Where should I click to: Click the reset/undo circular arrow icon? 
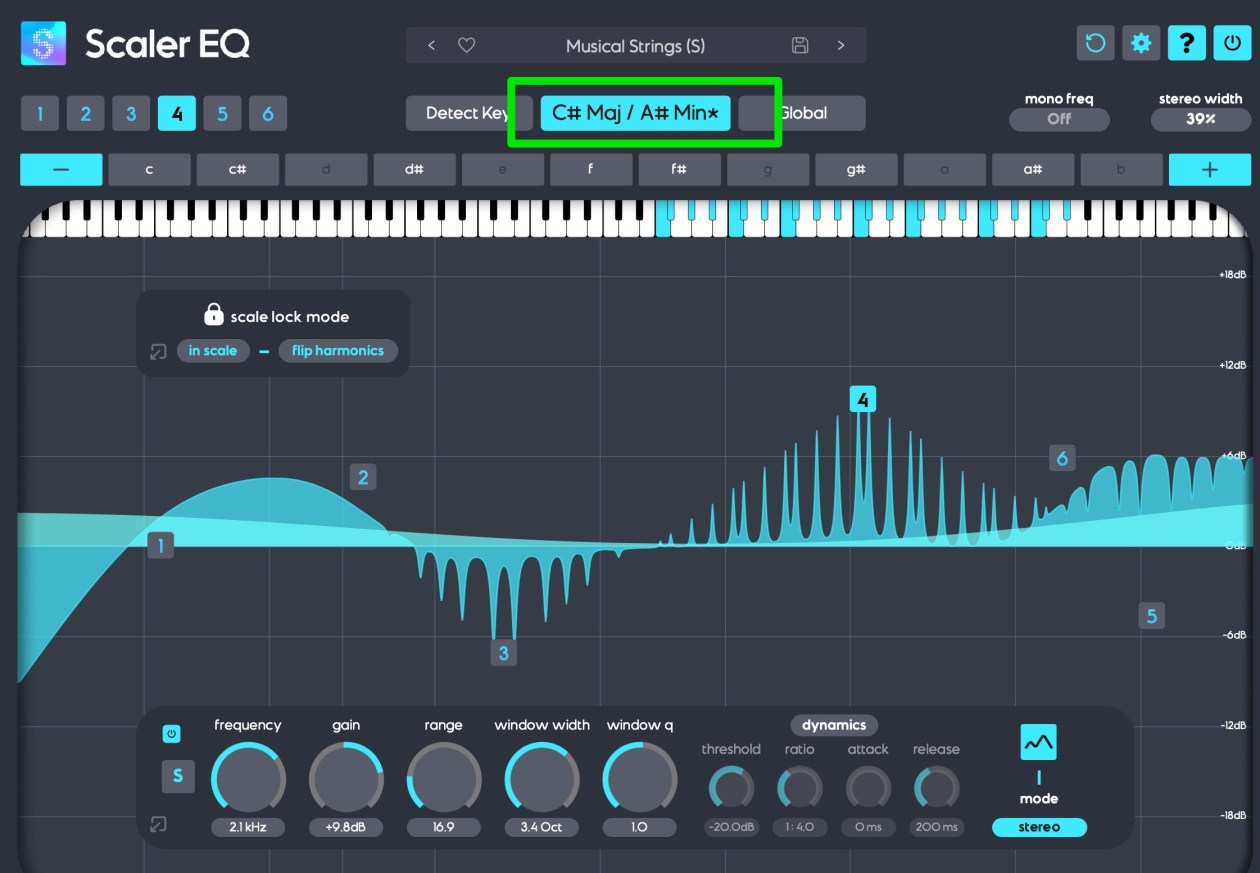point(1095,43)
